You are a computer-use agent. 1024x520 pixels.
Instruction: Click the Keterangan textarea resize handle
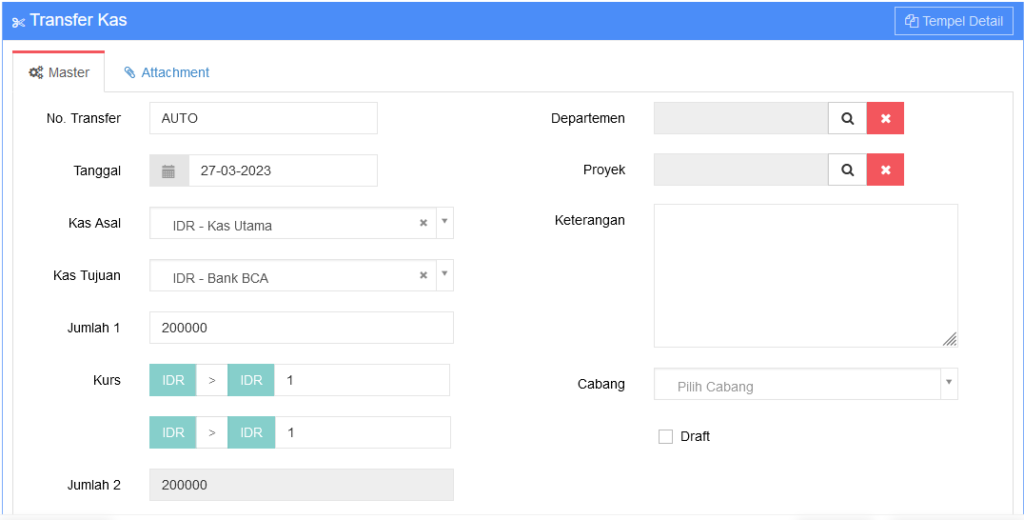(949, 339)
